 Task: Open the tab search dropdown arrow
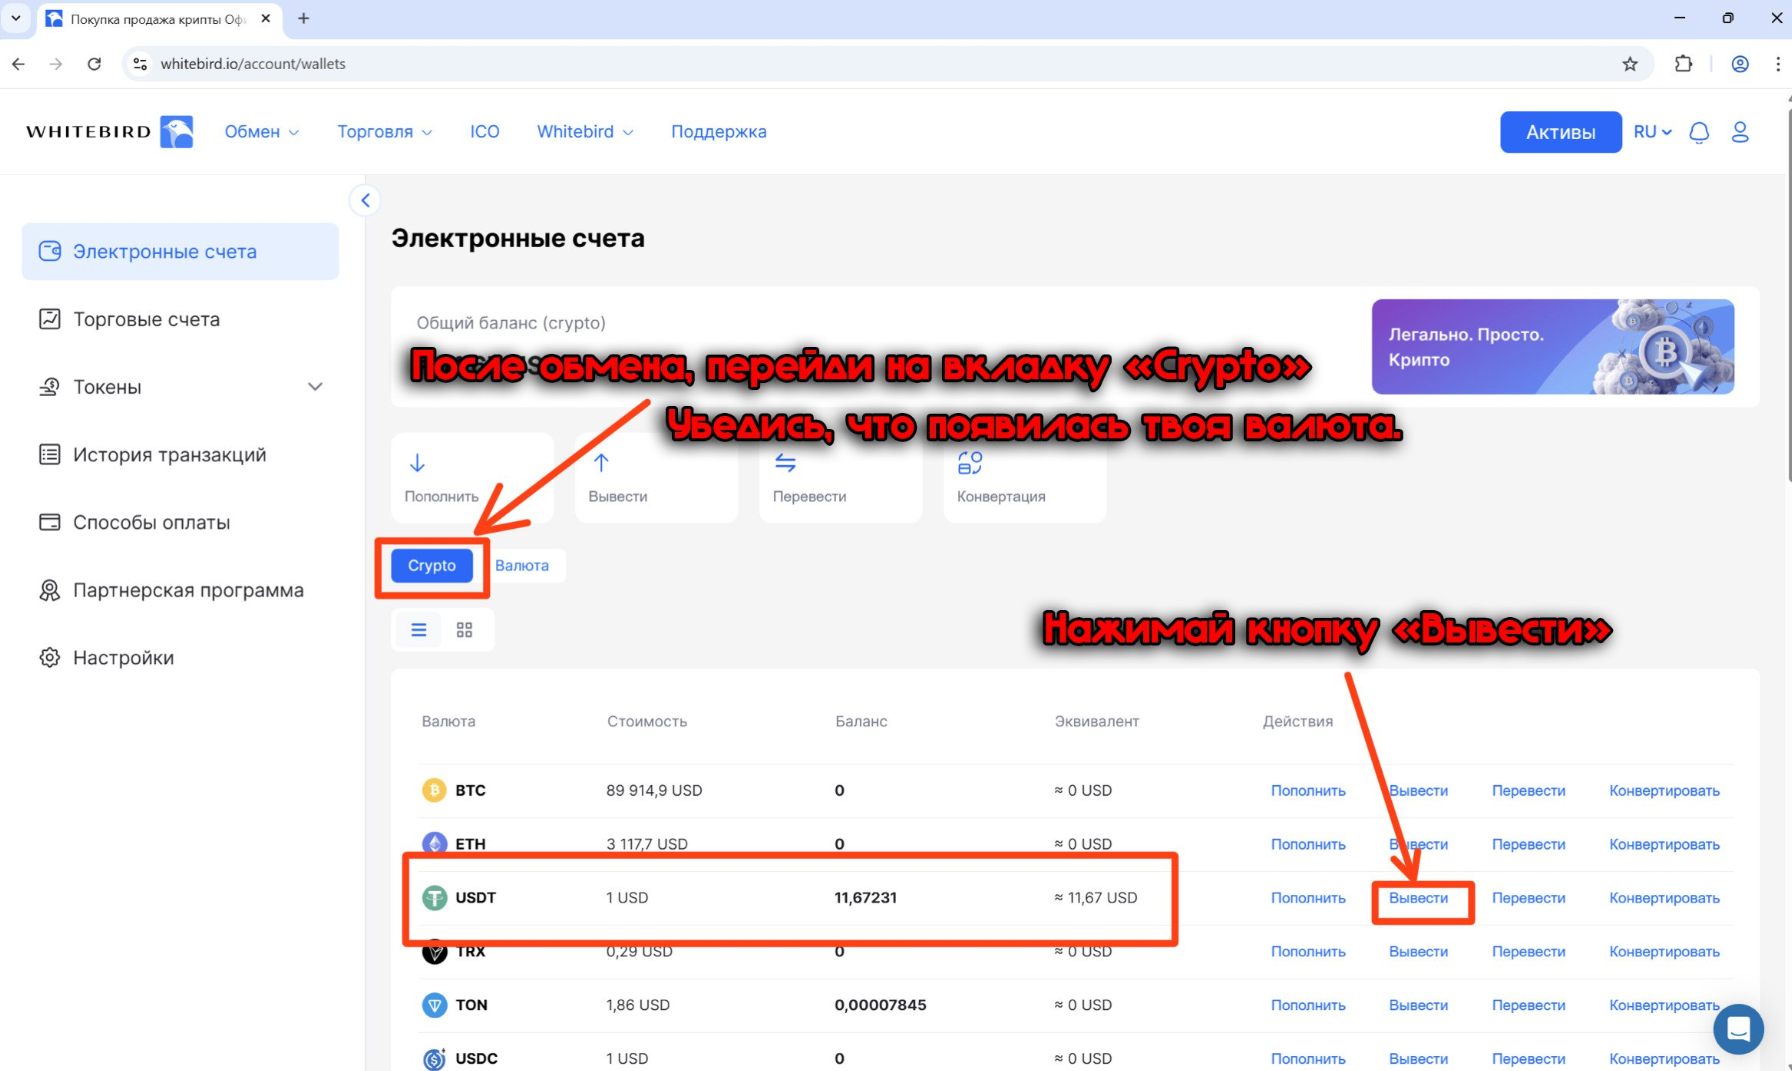point(16,18)
